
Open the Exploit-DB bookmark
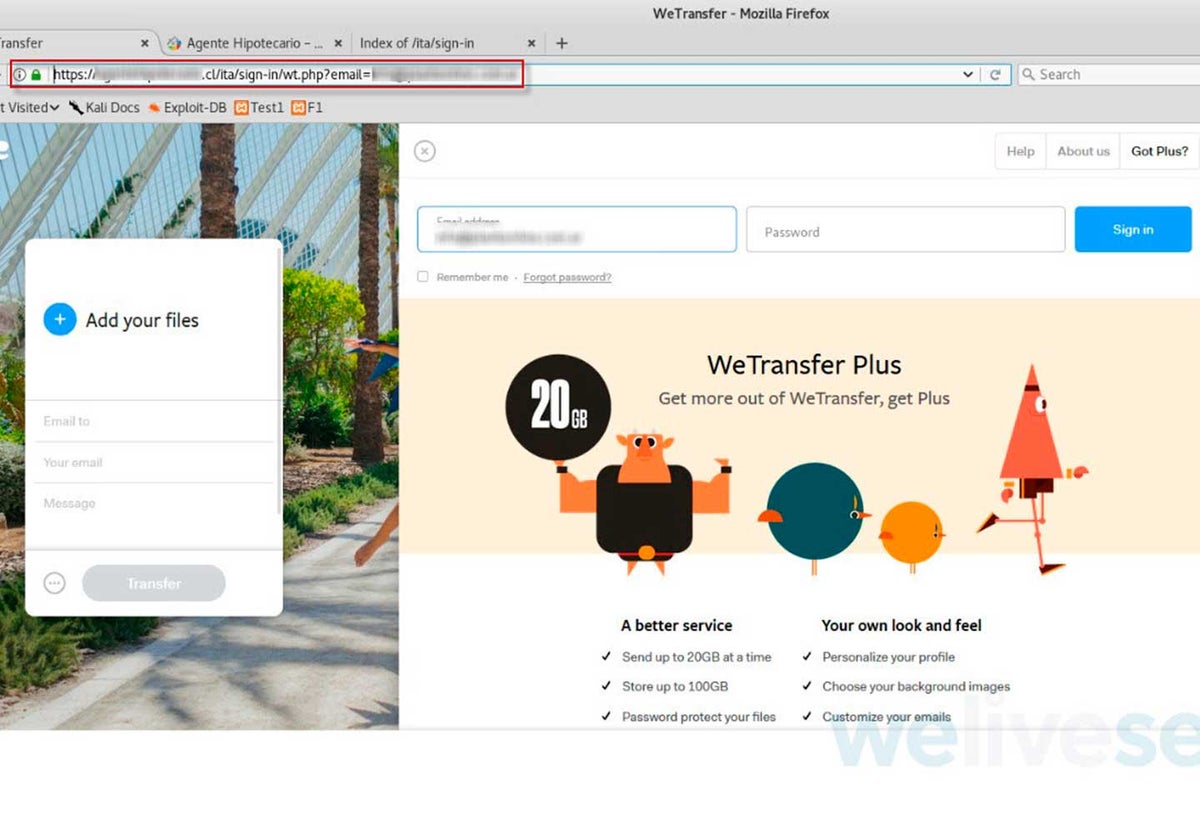tap(187, 107)
